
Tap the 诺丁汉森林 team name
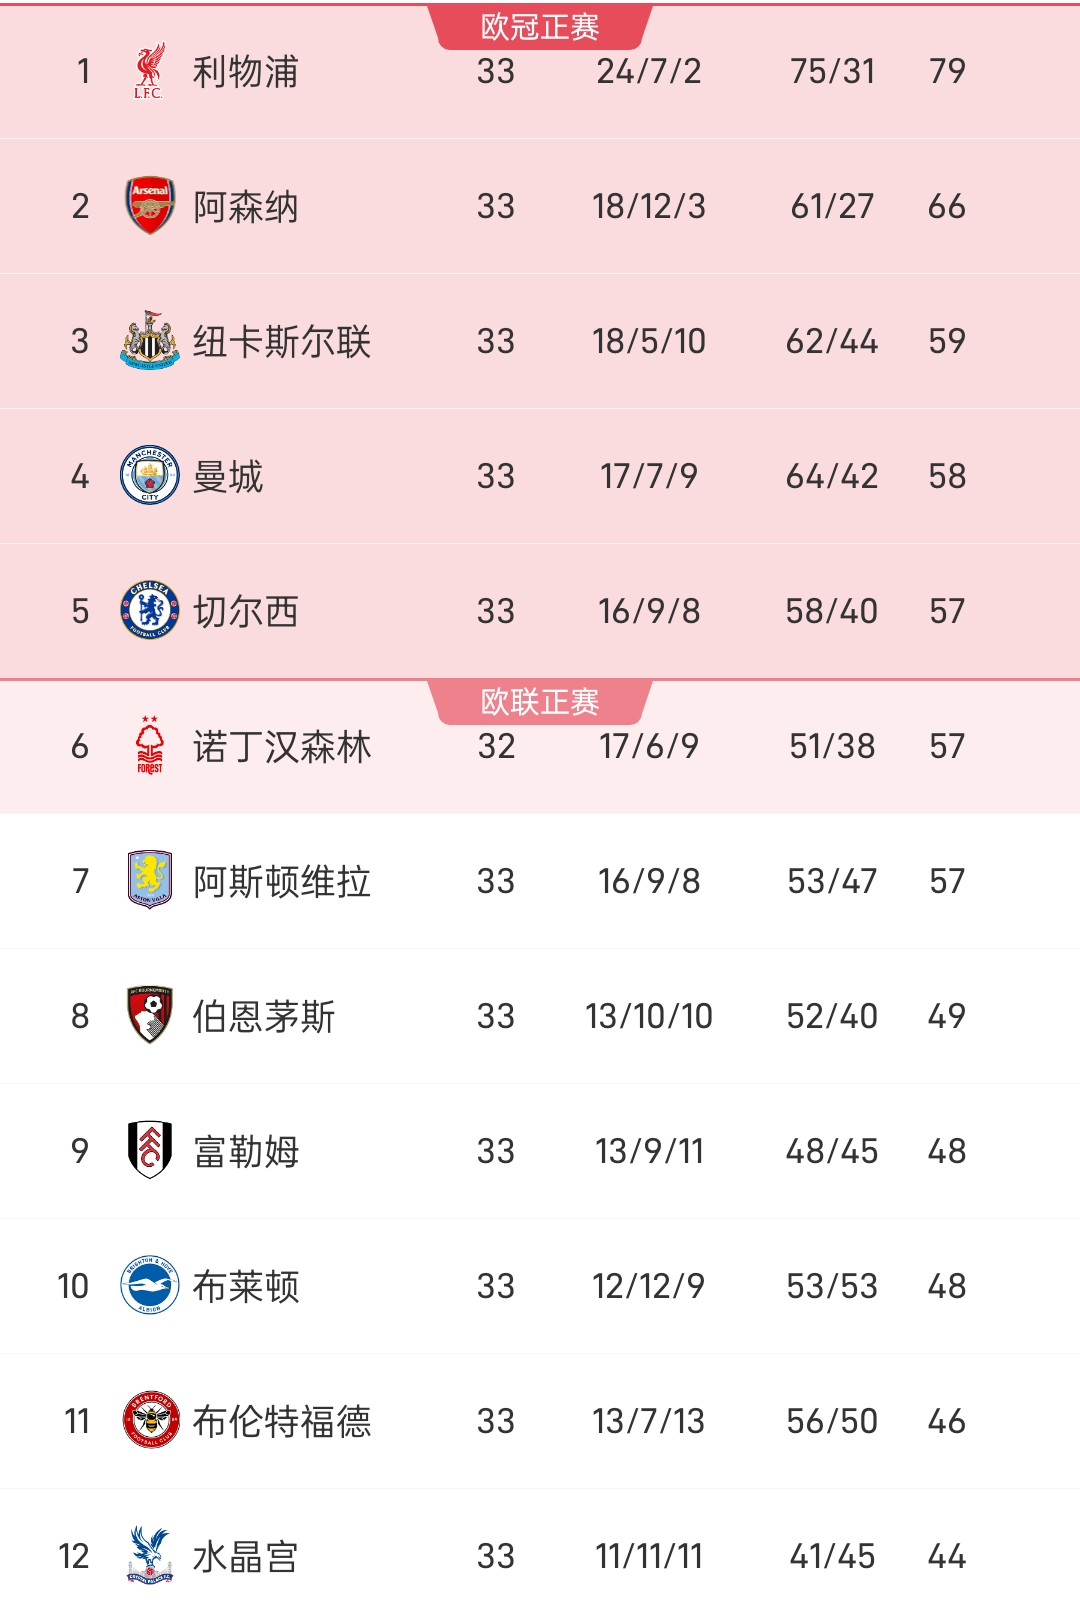point(282,747)
